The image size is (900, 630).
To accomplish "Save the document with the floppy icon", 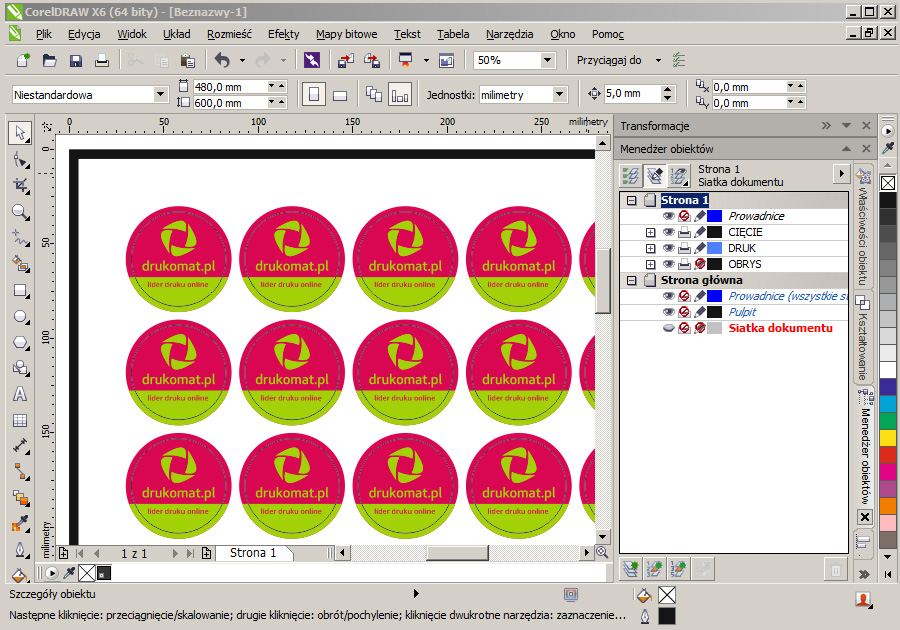I will [76, 60].
